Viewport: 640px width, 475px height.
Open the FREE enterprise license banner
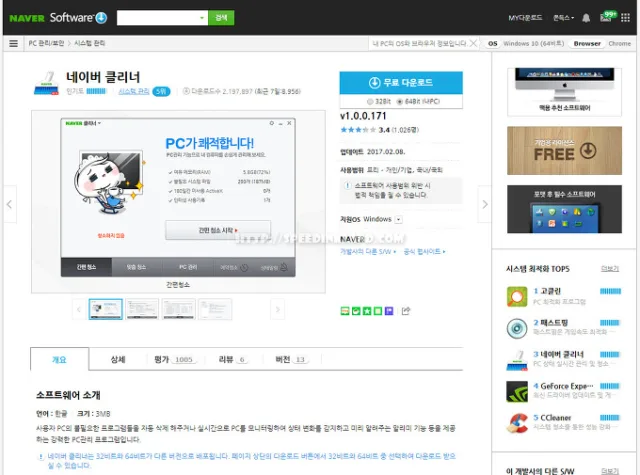564,151
